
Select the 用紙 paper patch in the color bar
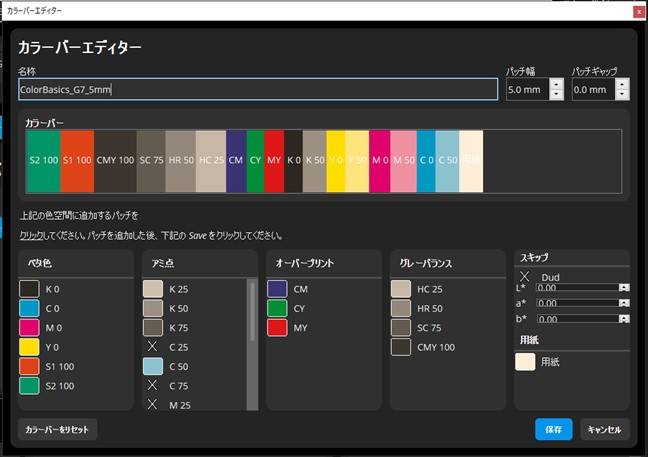[x=471, y=161]
